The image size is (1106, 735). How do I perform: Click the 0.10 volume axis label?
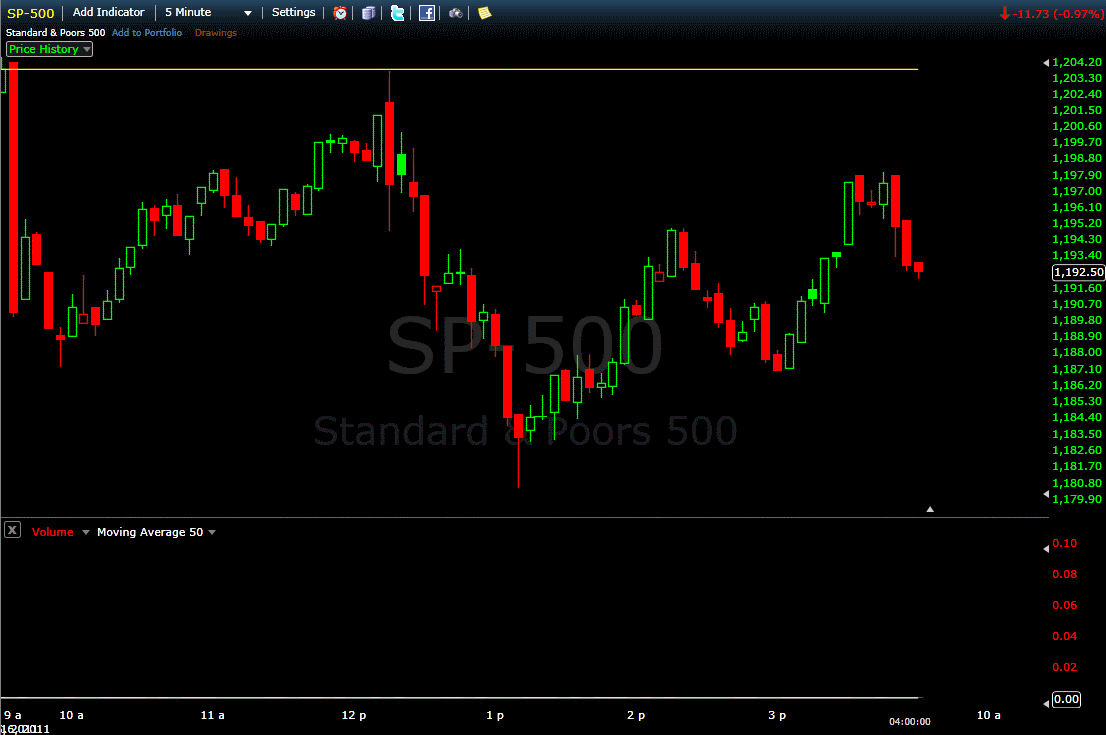point(1064,543)
